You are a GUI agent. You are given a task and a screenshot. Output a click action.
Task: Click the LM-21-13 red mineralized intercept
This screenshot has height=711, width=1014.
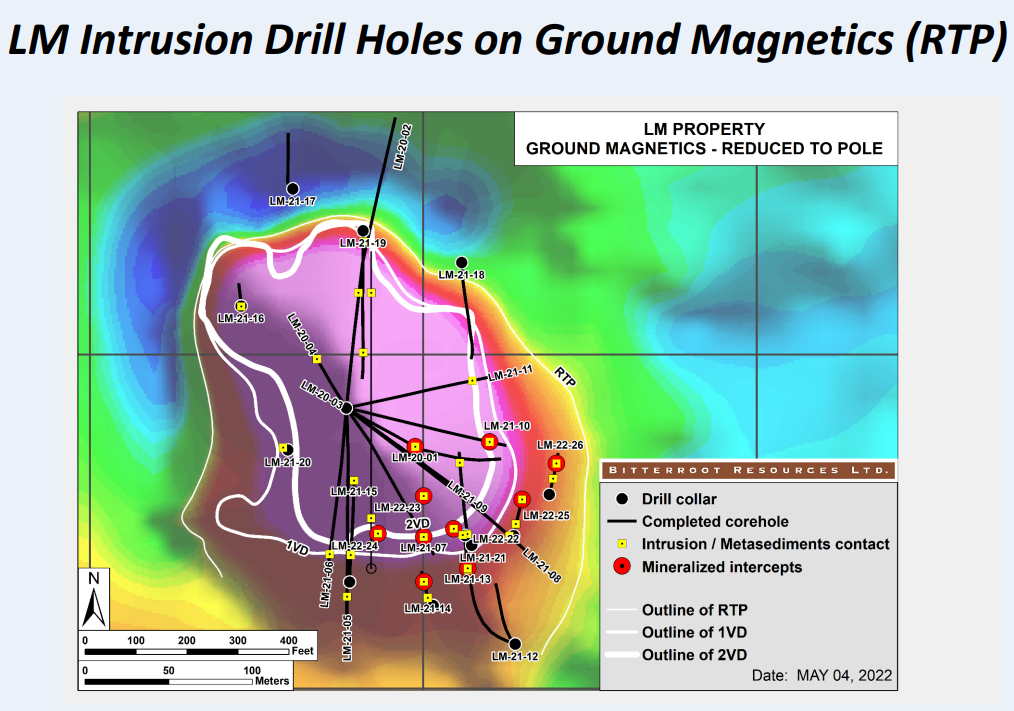tap(468, 569)
